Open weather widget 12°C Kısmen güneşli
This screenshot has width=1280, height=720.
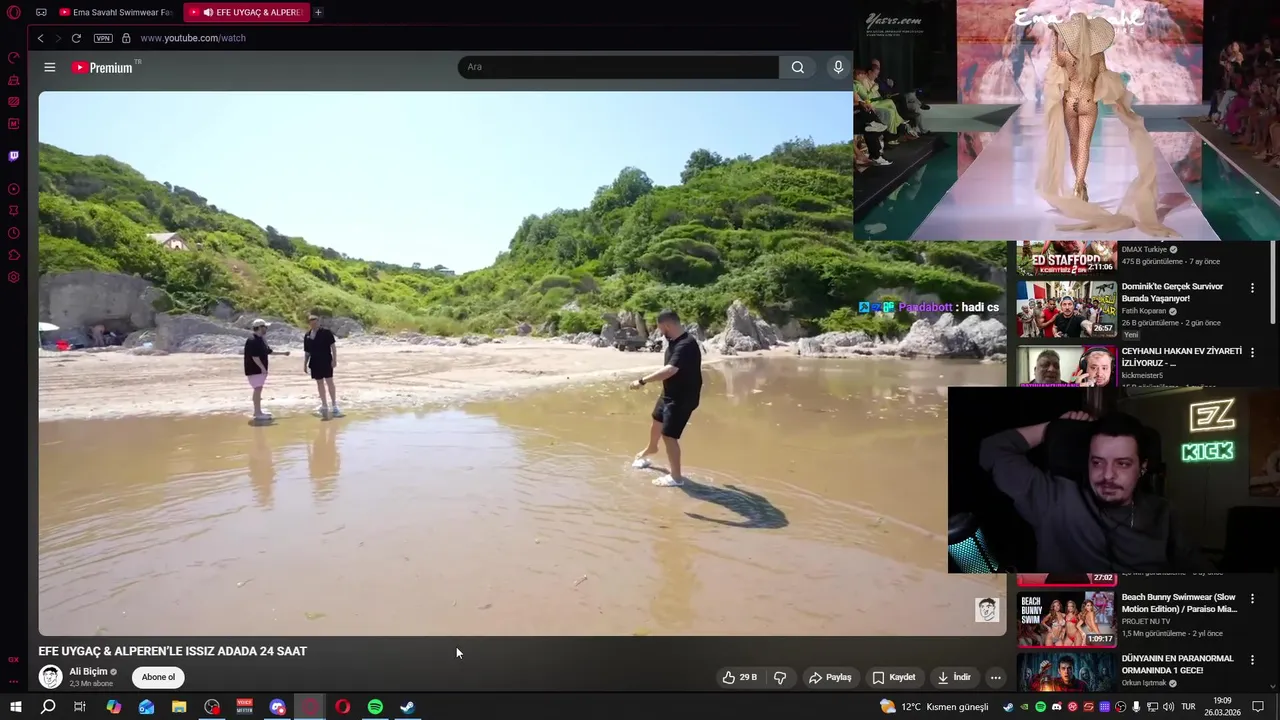[934, 707]
